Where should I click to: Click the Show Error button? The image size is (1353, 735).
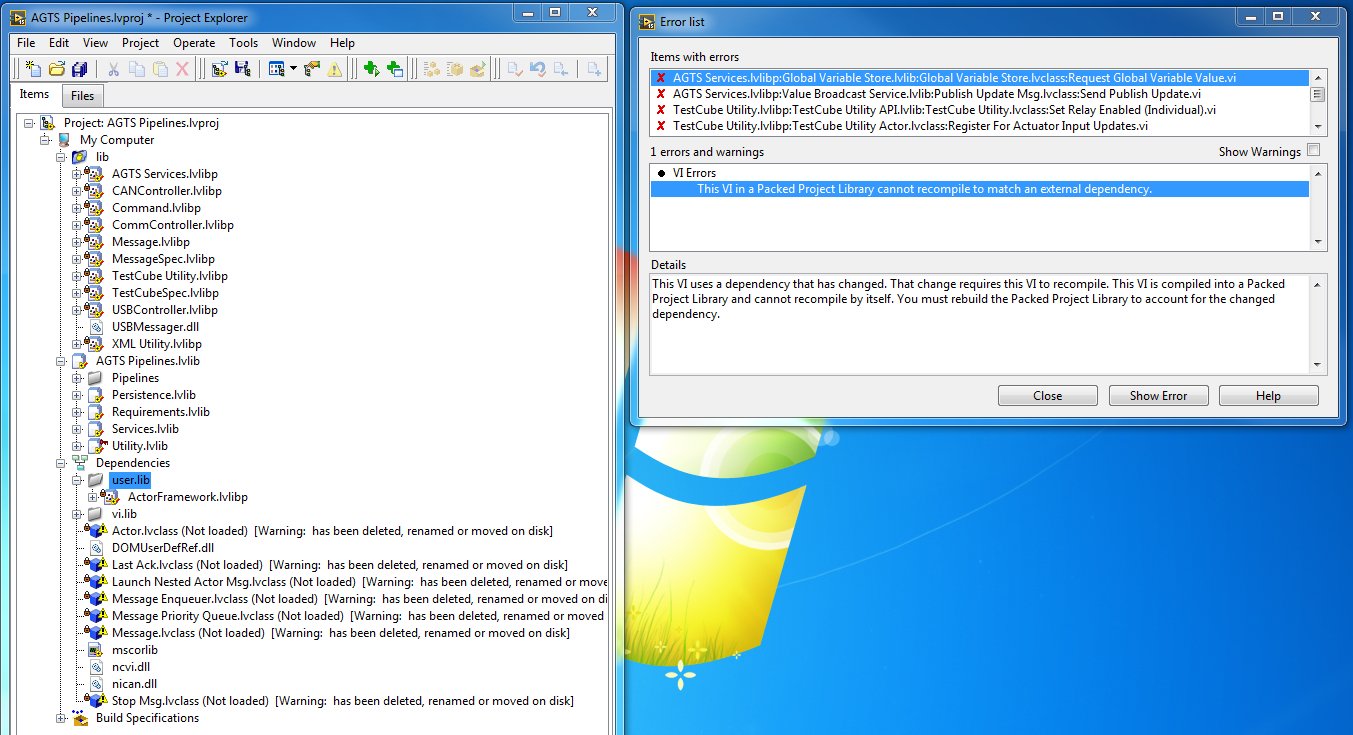1158,396
